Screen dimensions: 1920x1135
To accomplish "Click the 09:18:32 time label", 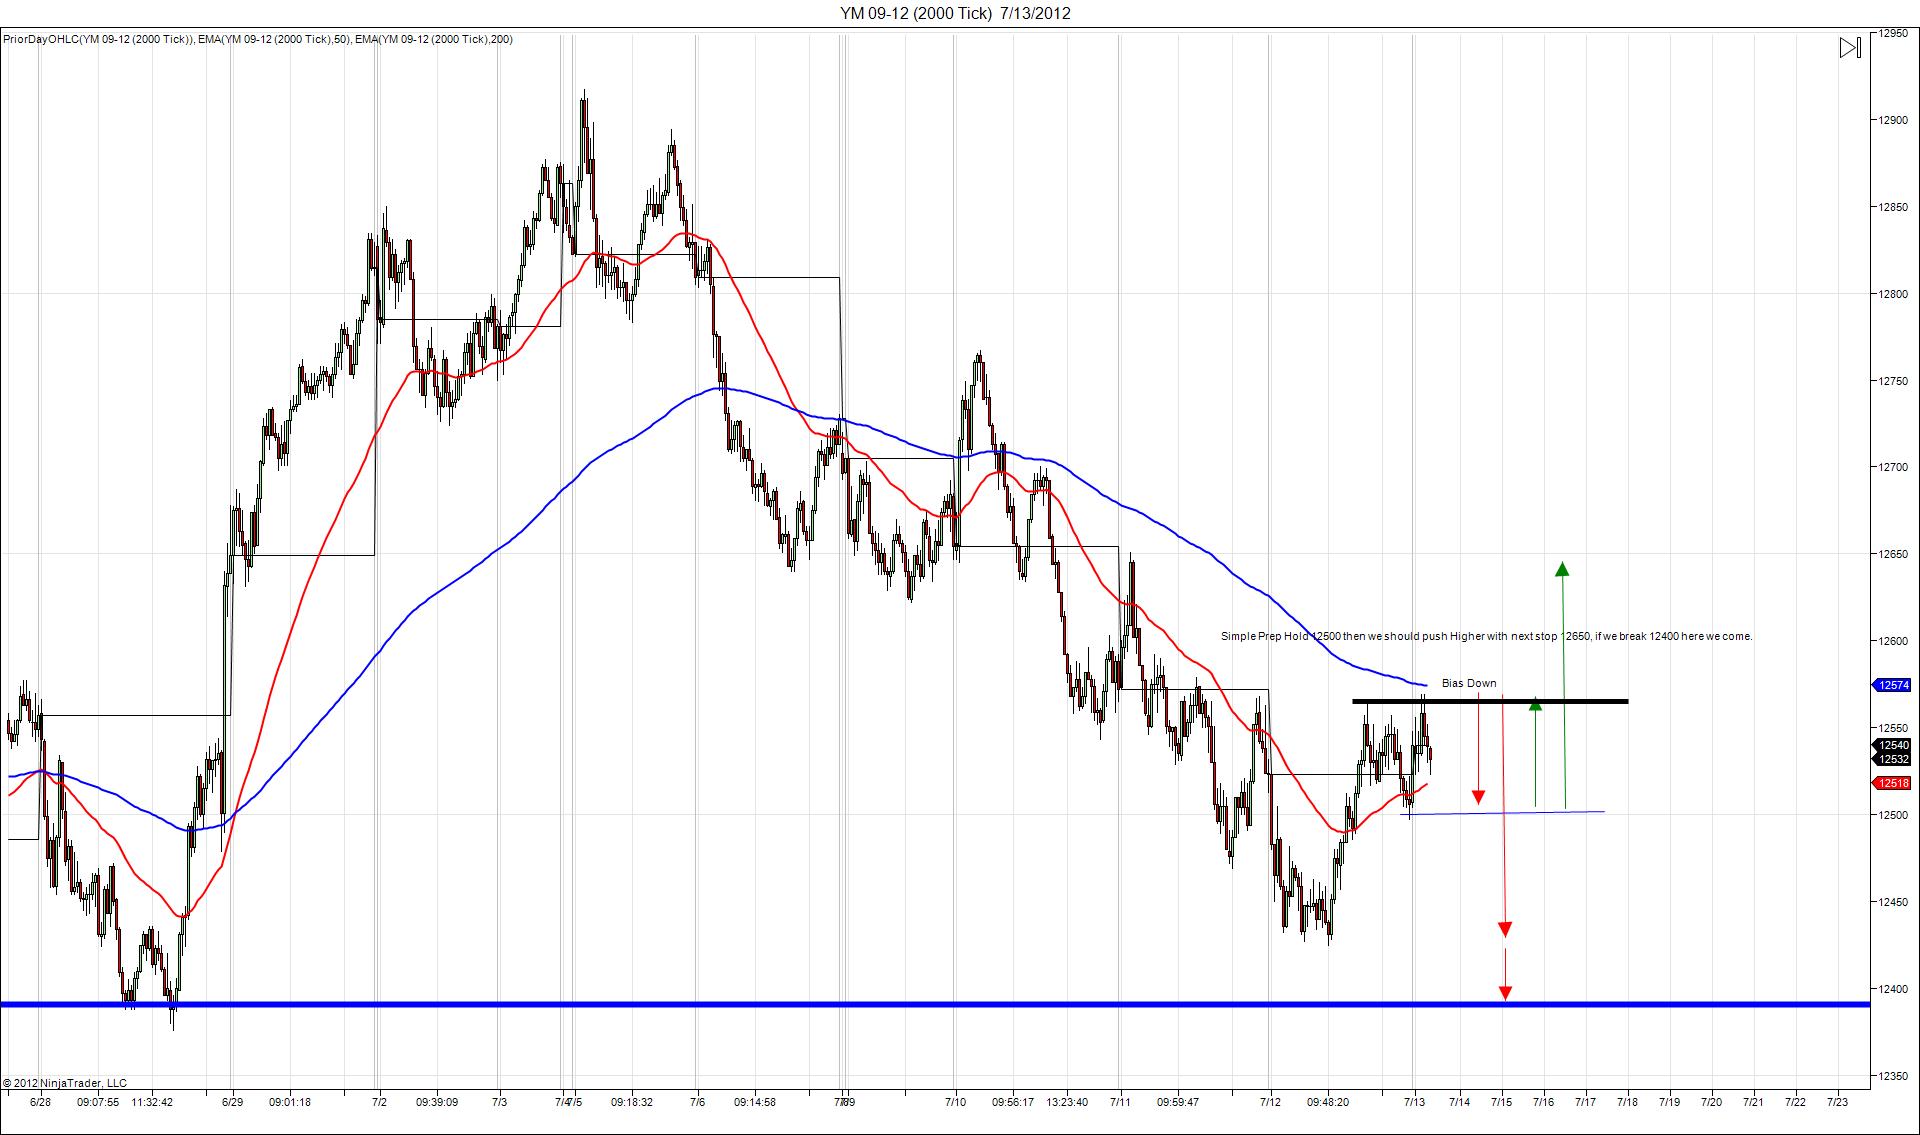I will coord(632,1102).
